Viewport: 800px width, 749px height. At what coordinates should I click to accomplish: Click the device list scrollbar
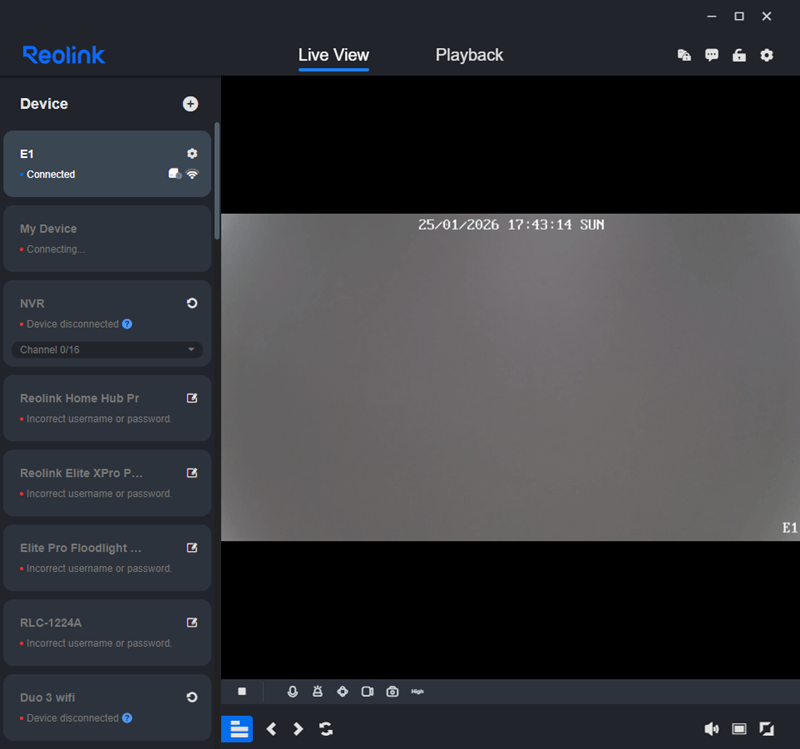click(217, 180)
